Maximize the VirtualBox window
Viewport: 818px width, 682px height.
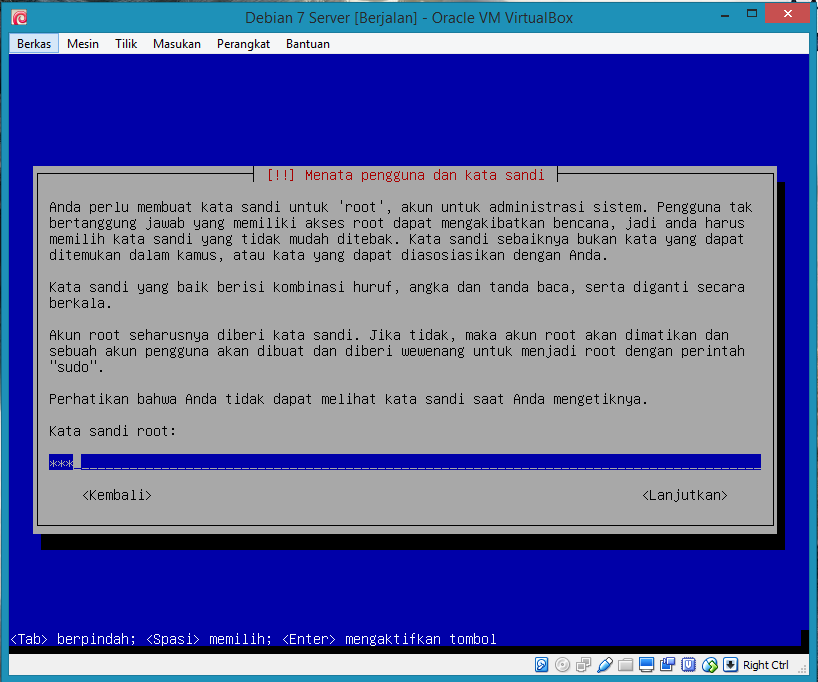click(x=752, y=14)
